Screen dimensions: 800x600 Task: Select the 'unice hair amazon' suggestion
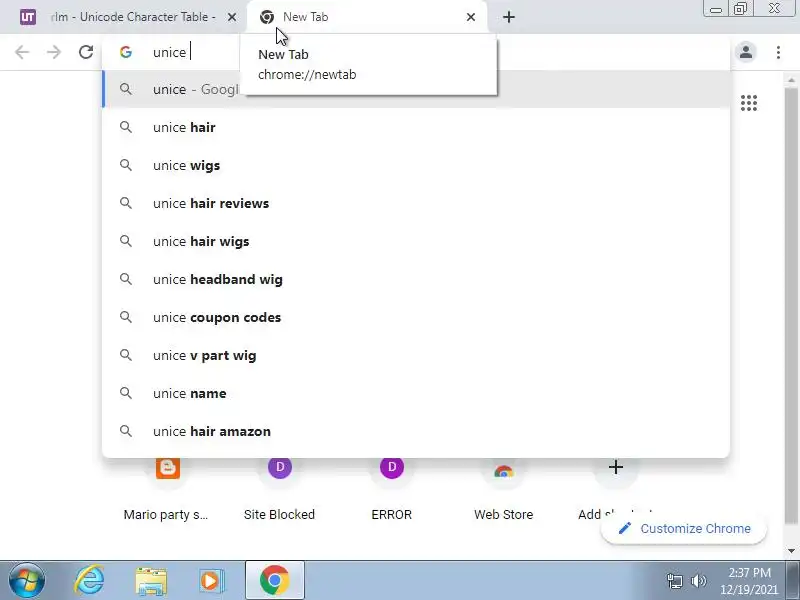pyautogui.click(x=416, y=431)
